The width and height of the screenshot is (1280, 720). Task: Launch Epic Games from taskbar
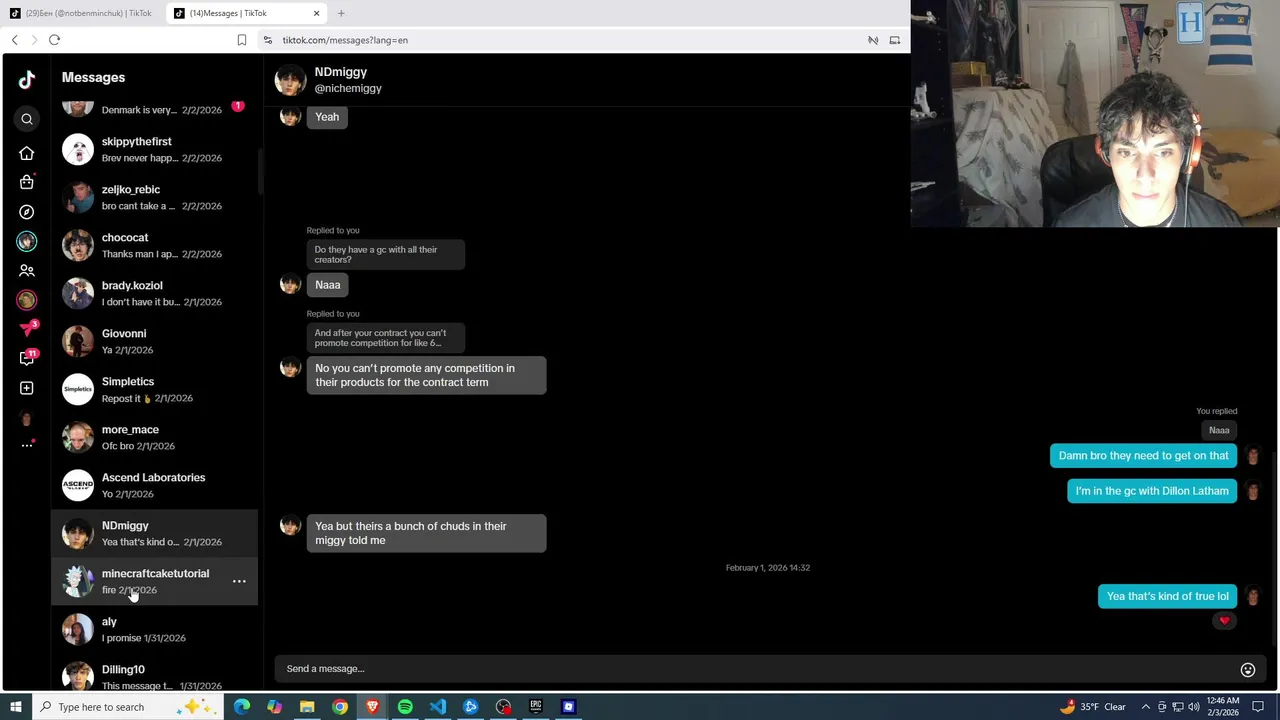[x=536, y=707]
